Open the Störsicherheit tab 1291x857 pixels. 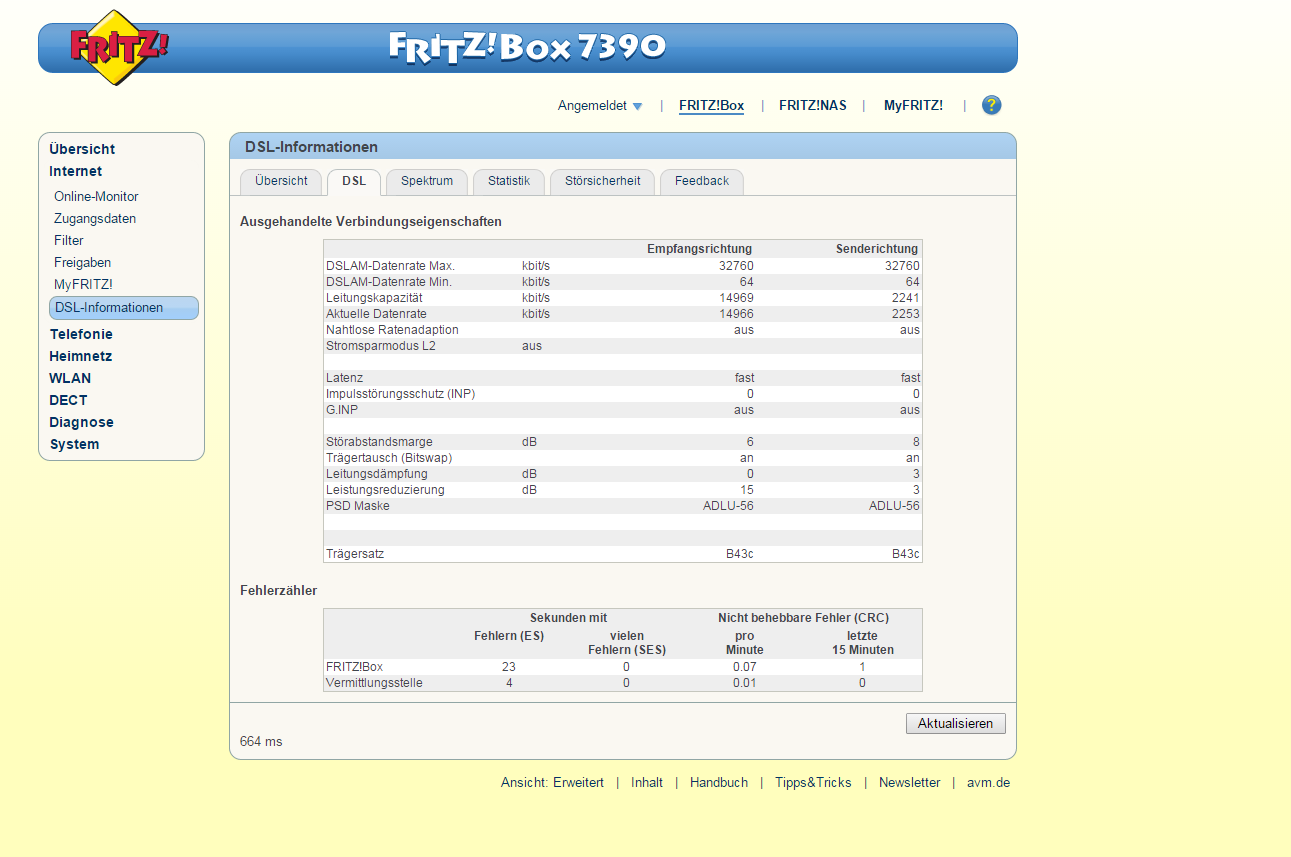tap(602, 181)
